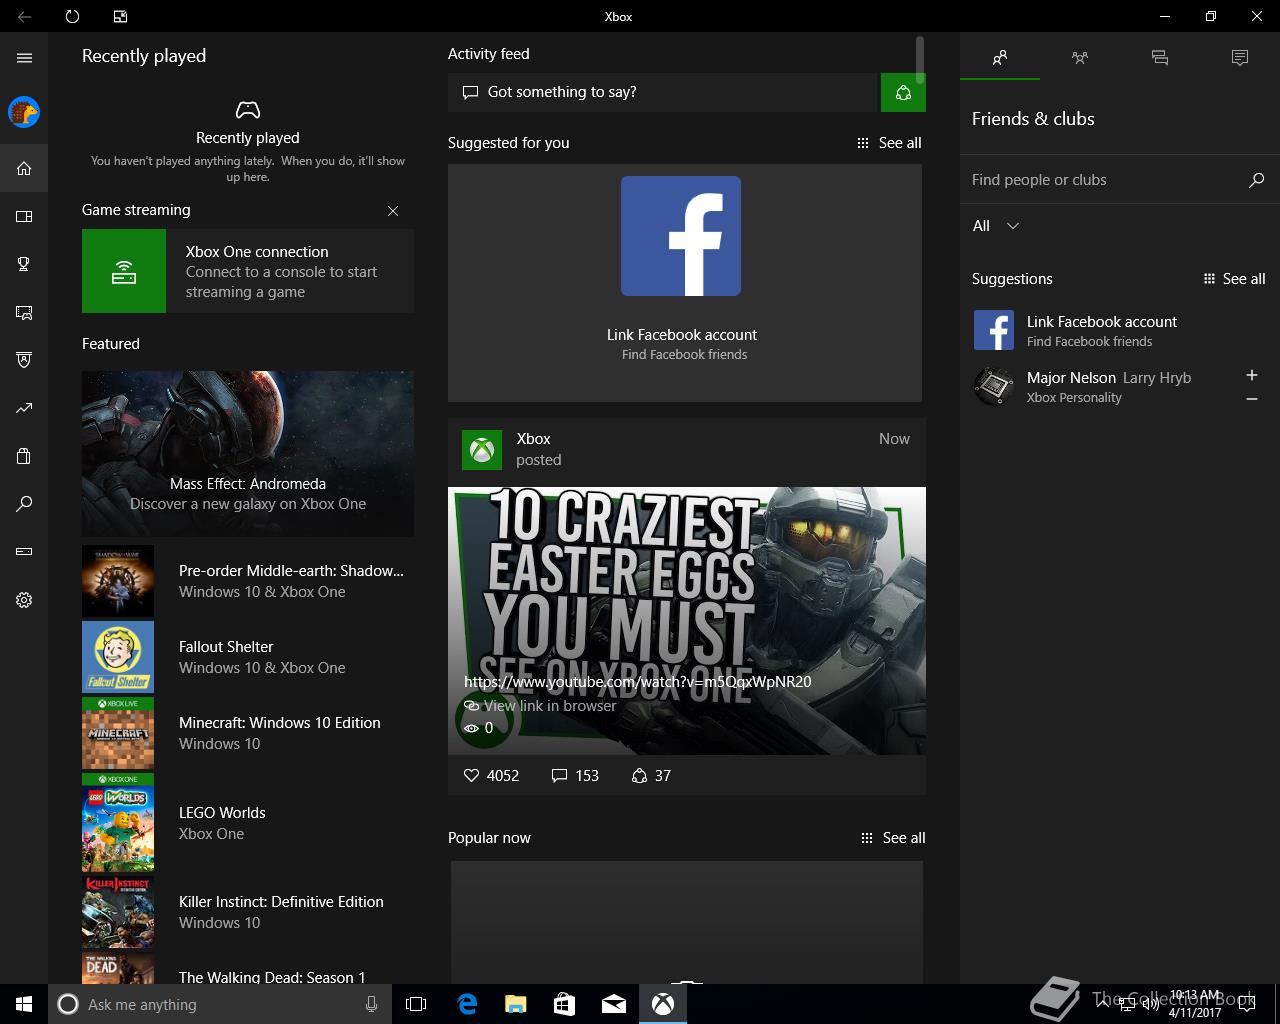Screen dimensions: 1280x1024
Task: Click Cortana Ask me anything box
Action: pyautogui.click(x=220, y=1004)
